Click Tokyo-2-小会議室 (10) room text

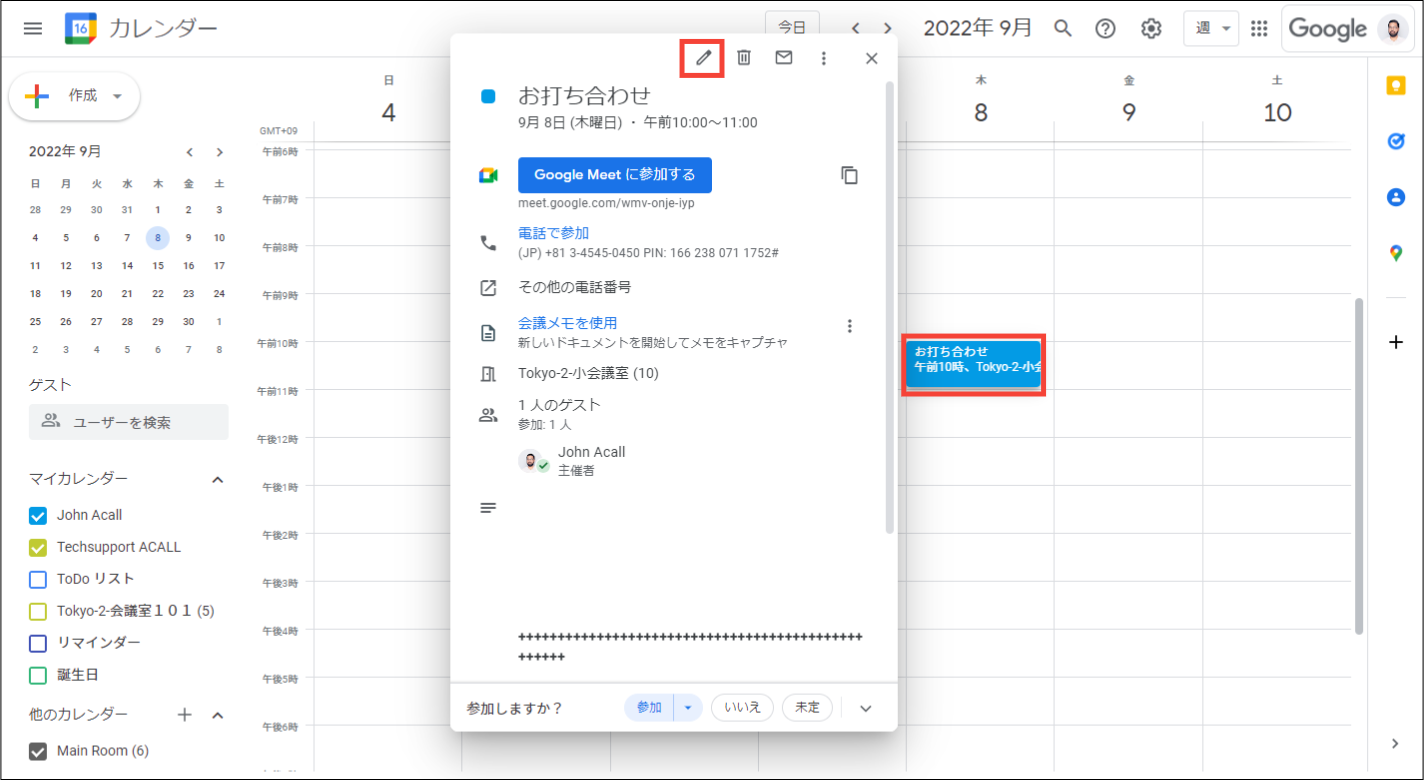[588, 374]
